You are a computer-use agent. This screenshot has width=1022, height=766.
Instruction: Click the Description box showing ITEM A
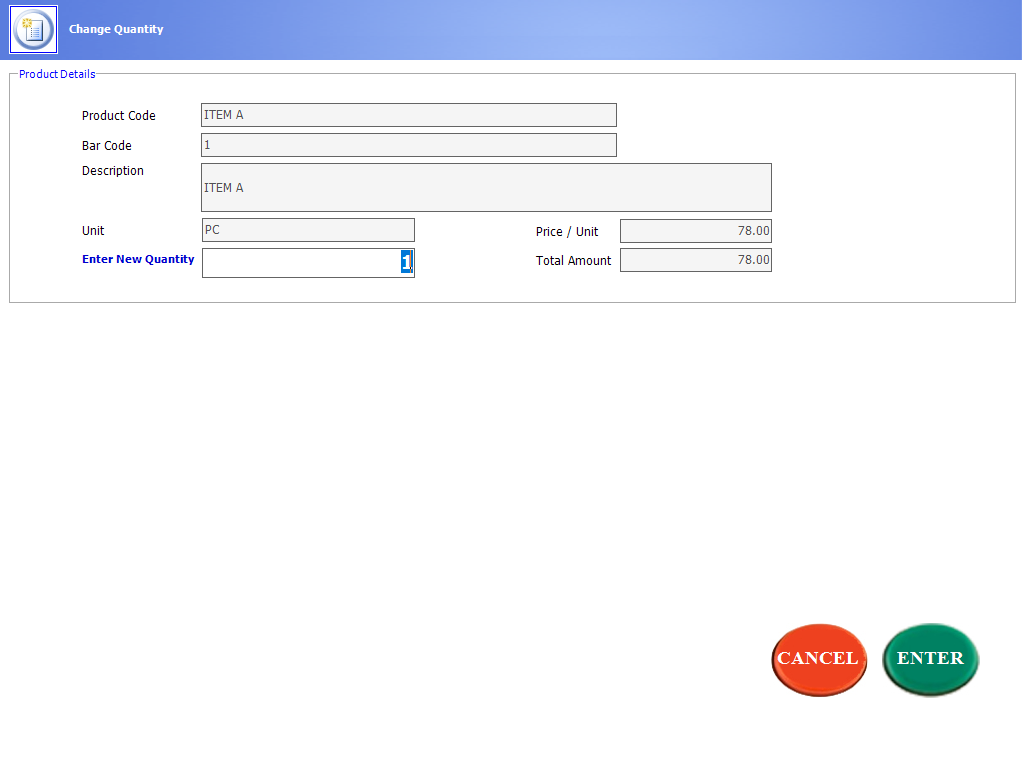click(x=486, y=187)
